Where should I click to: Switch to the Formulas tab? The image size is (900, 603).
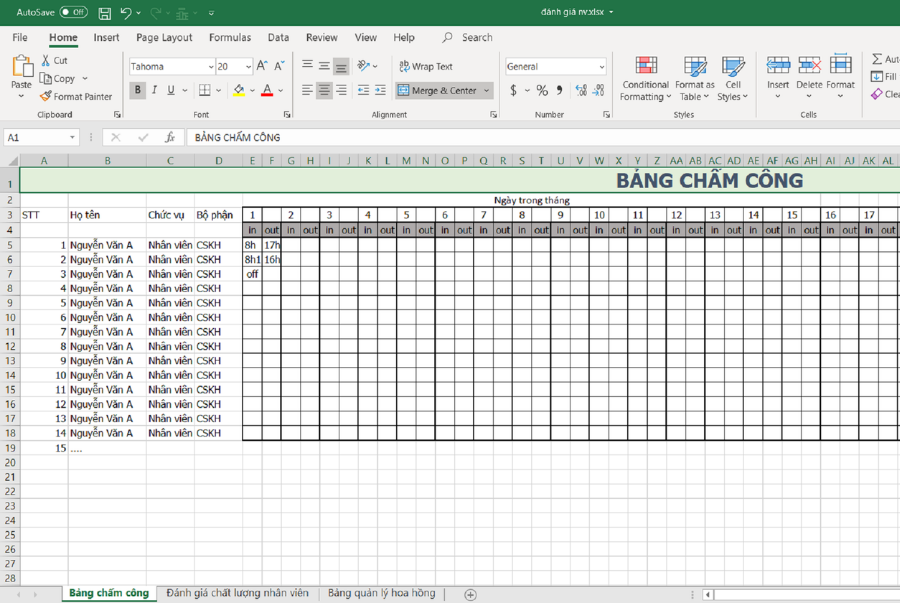click(x=230, y=37)
